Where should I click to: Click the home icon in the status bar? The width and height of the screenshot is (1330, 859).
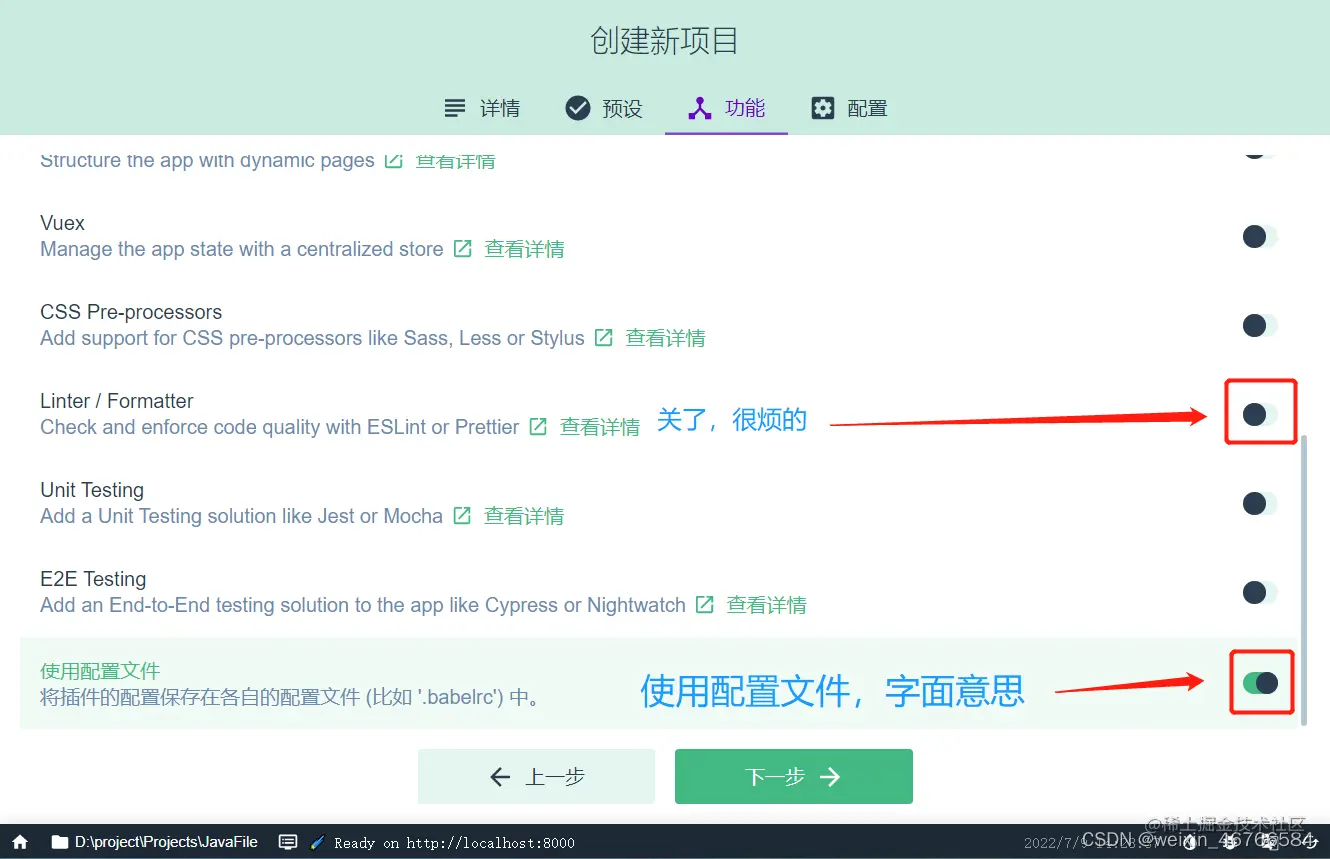[20, 842]
